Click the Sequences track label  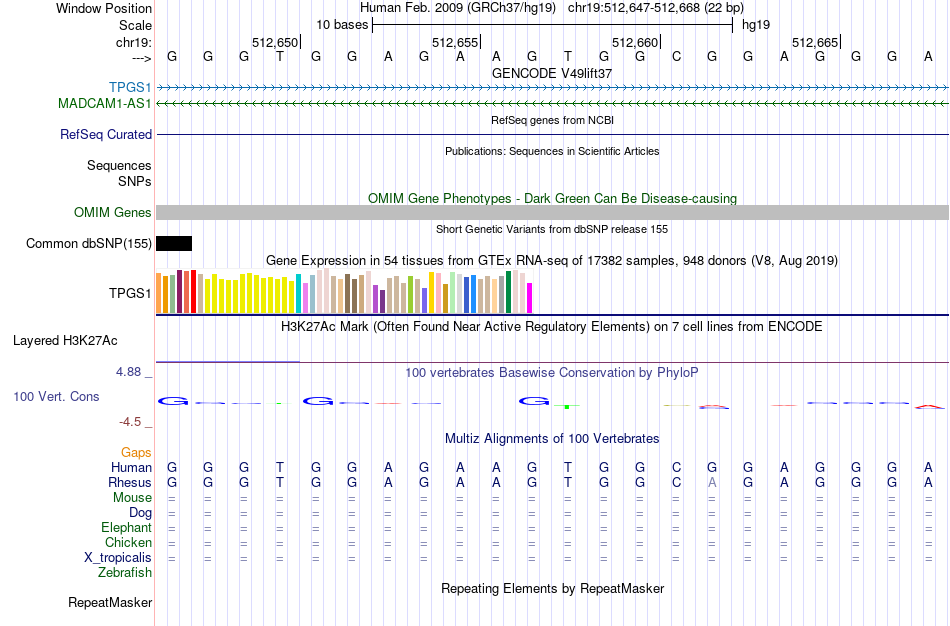[119, 165]
